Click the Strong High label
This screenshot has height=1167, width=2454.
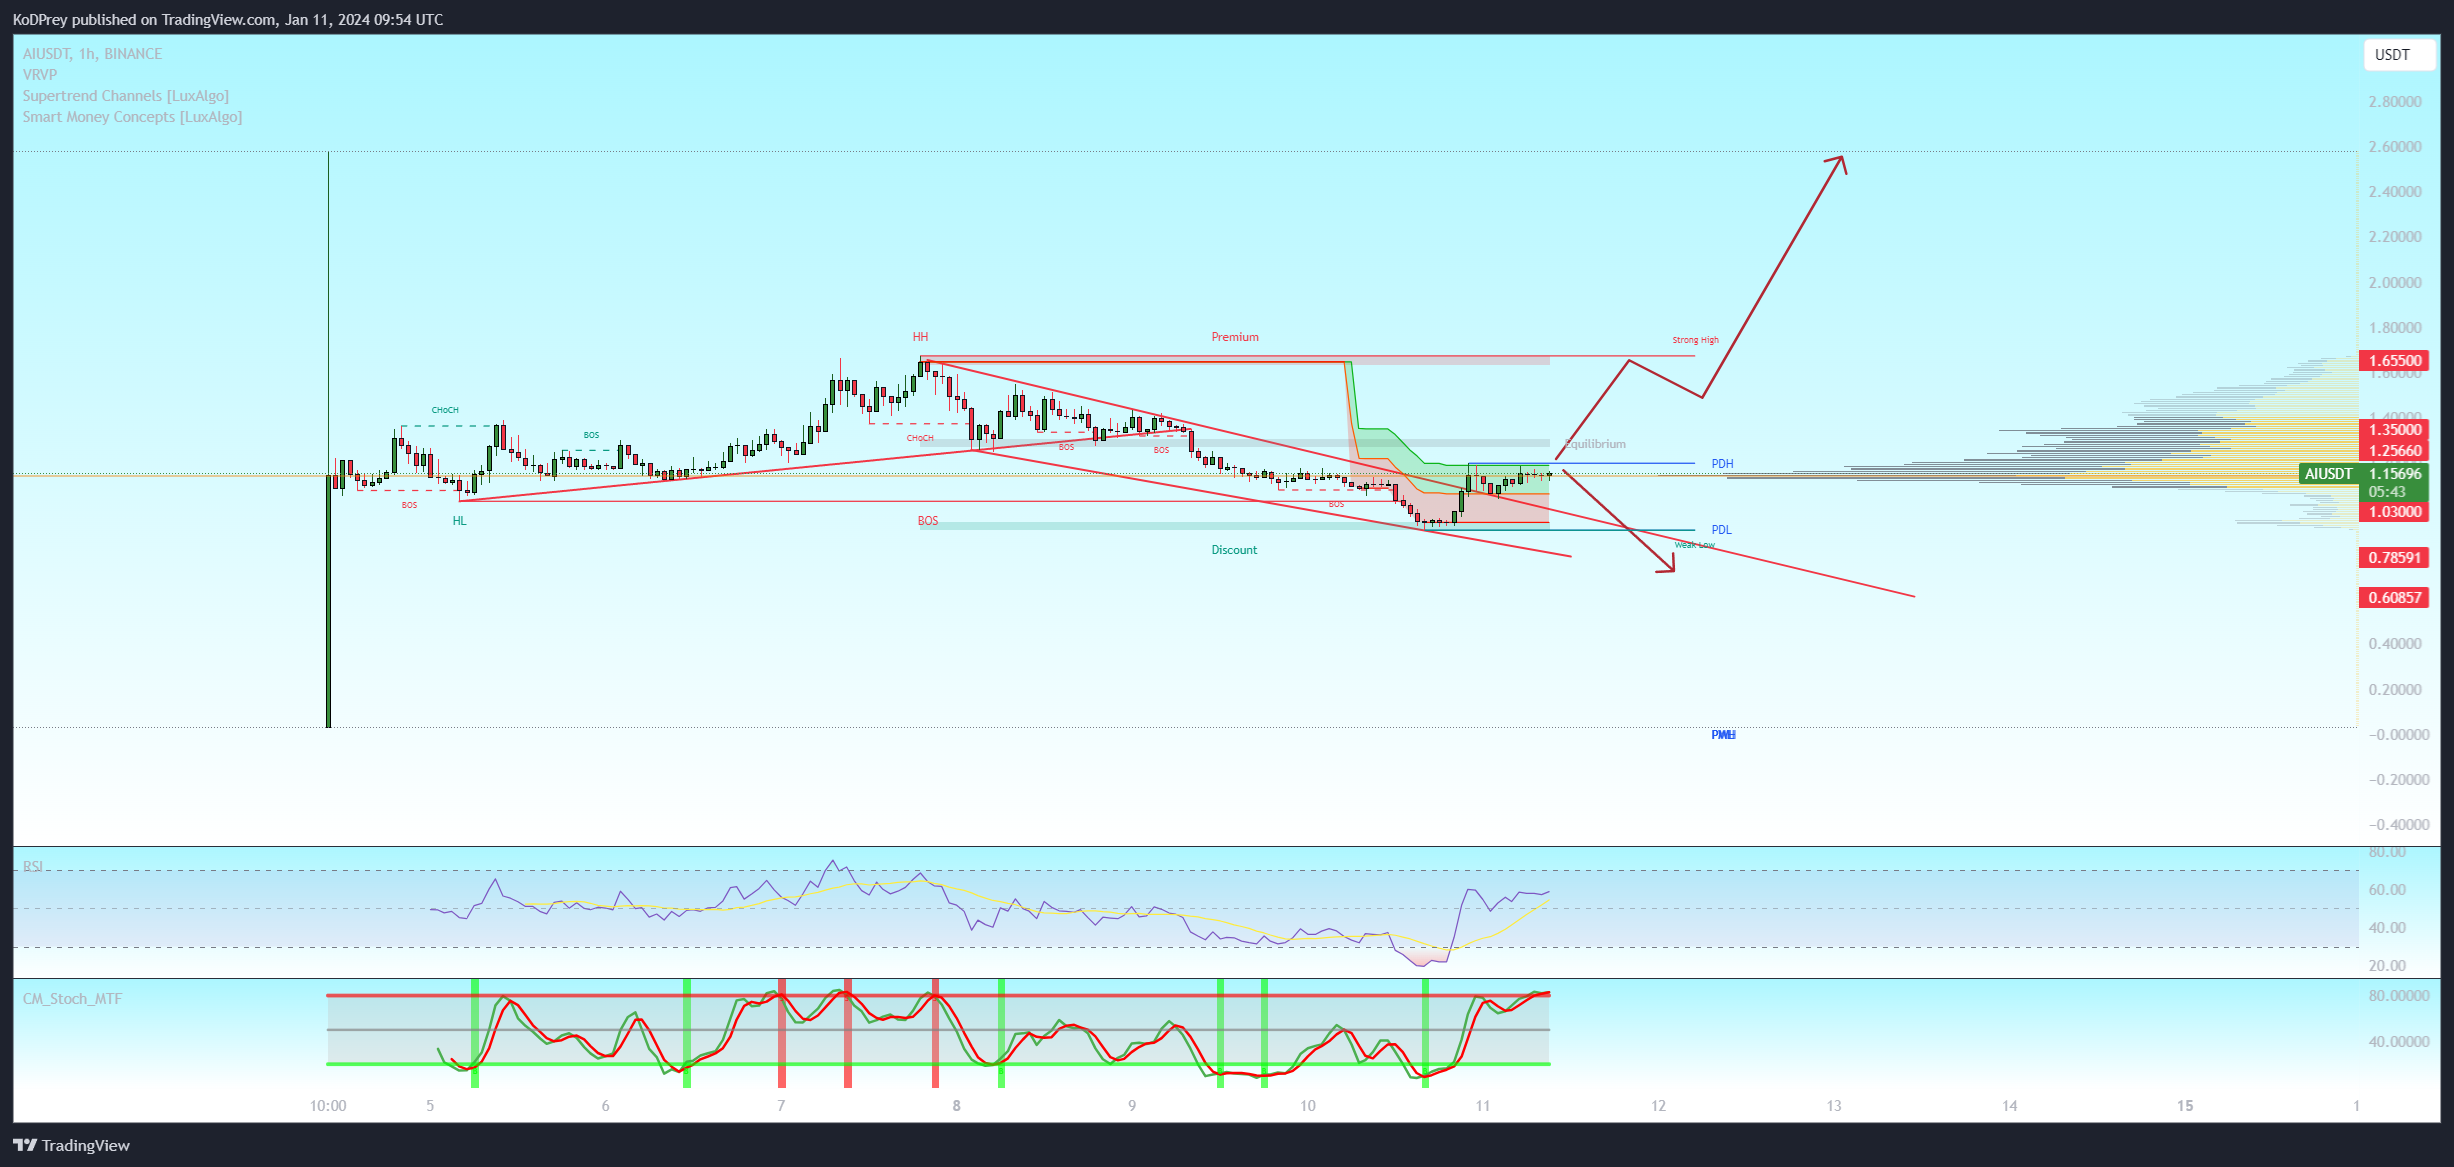(x=1695, y=340)
